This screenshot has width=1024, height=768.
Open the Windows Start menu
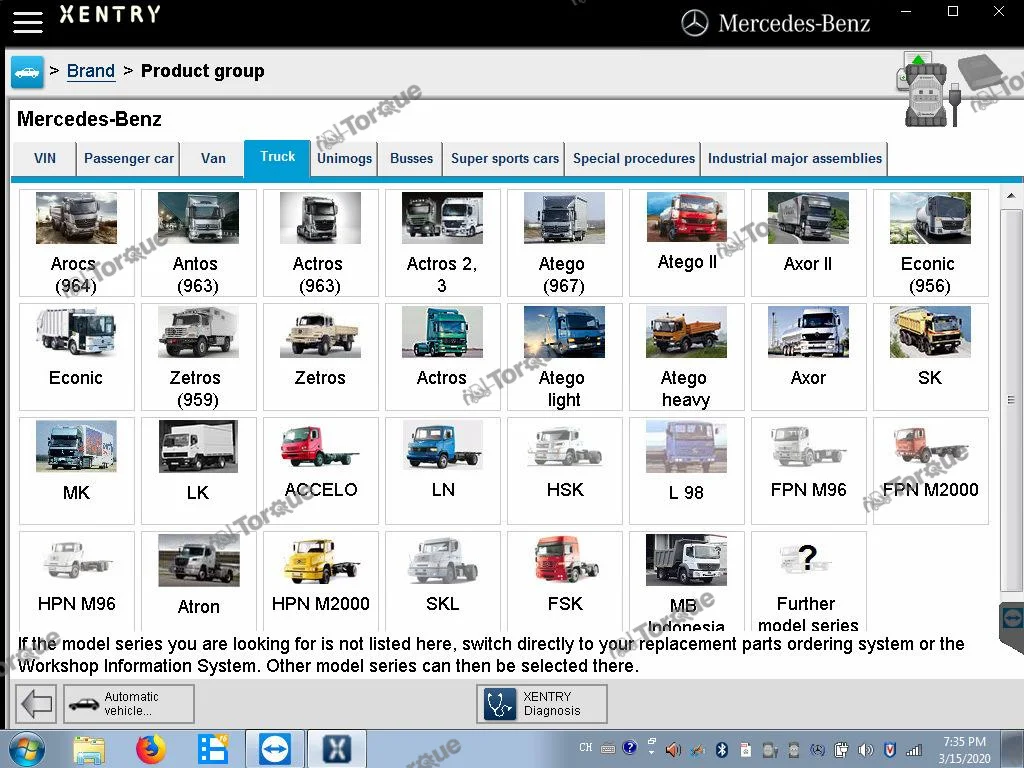[26, 750]
